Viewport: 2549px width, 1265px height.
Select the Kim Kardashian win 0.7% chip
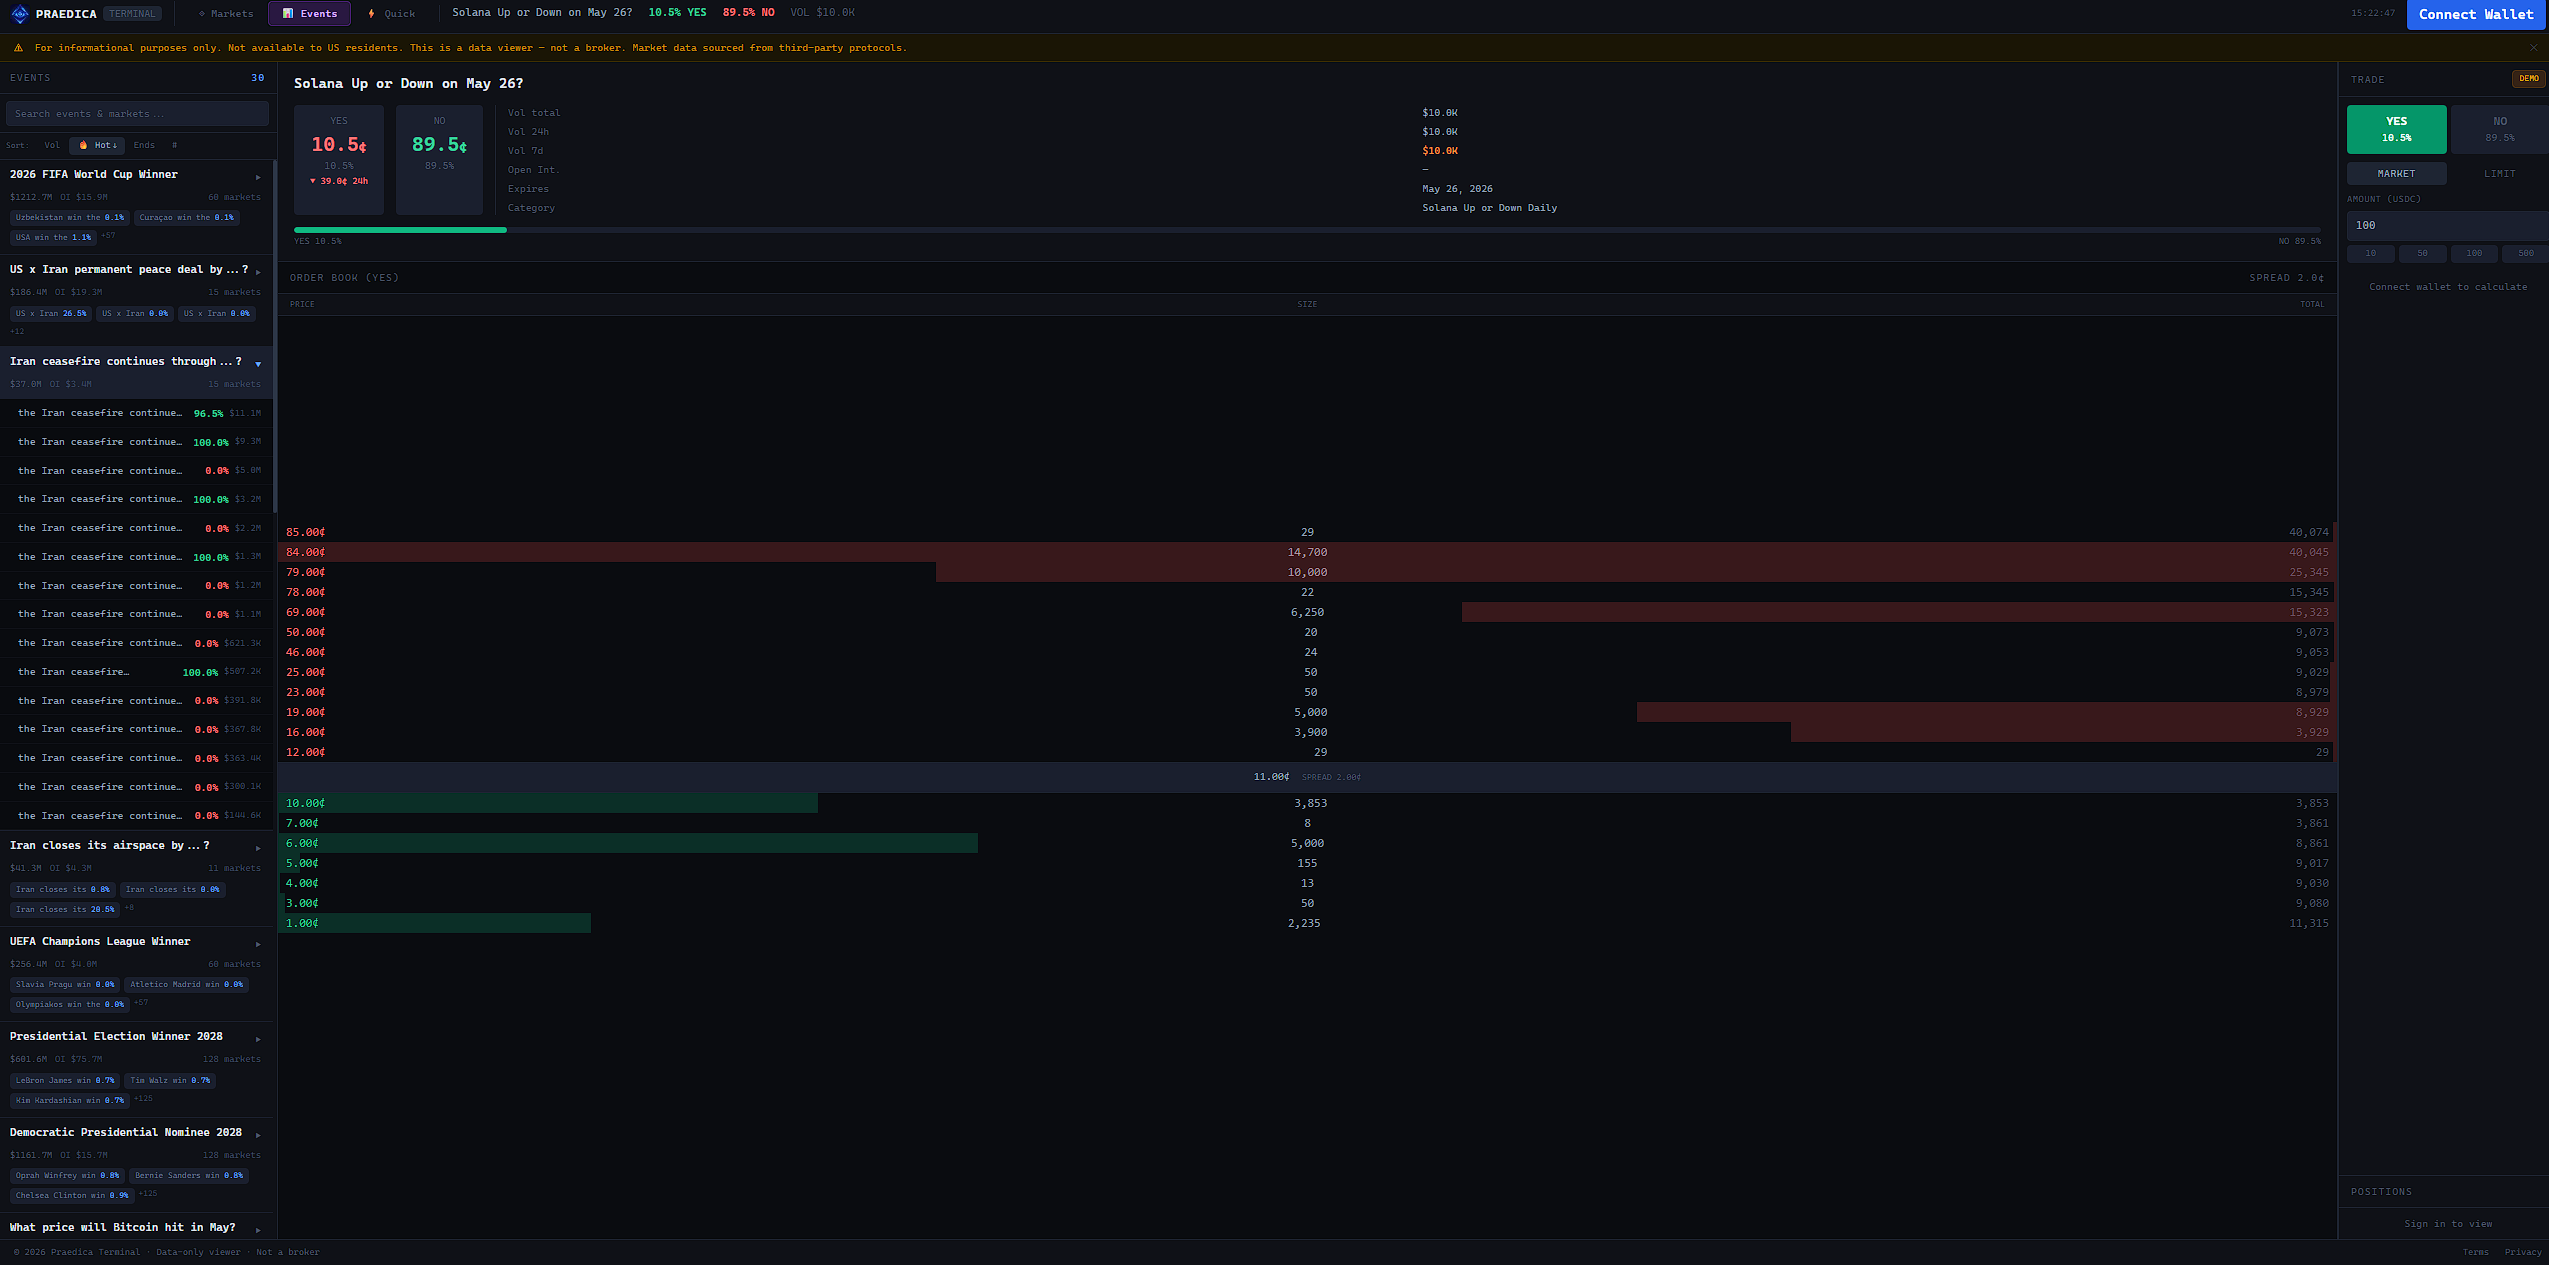click(x=70, y=1101)
